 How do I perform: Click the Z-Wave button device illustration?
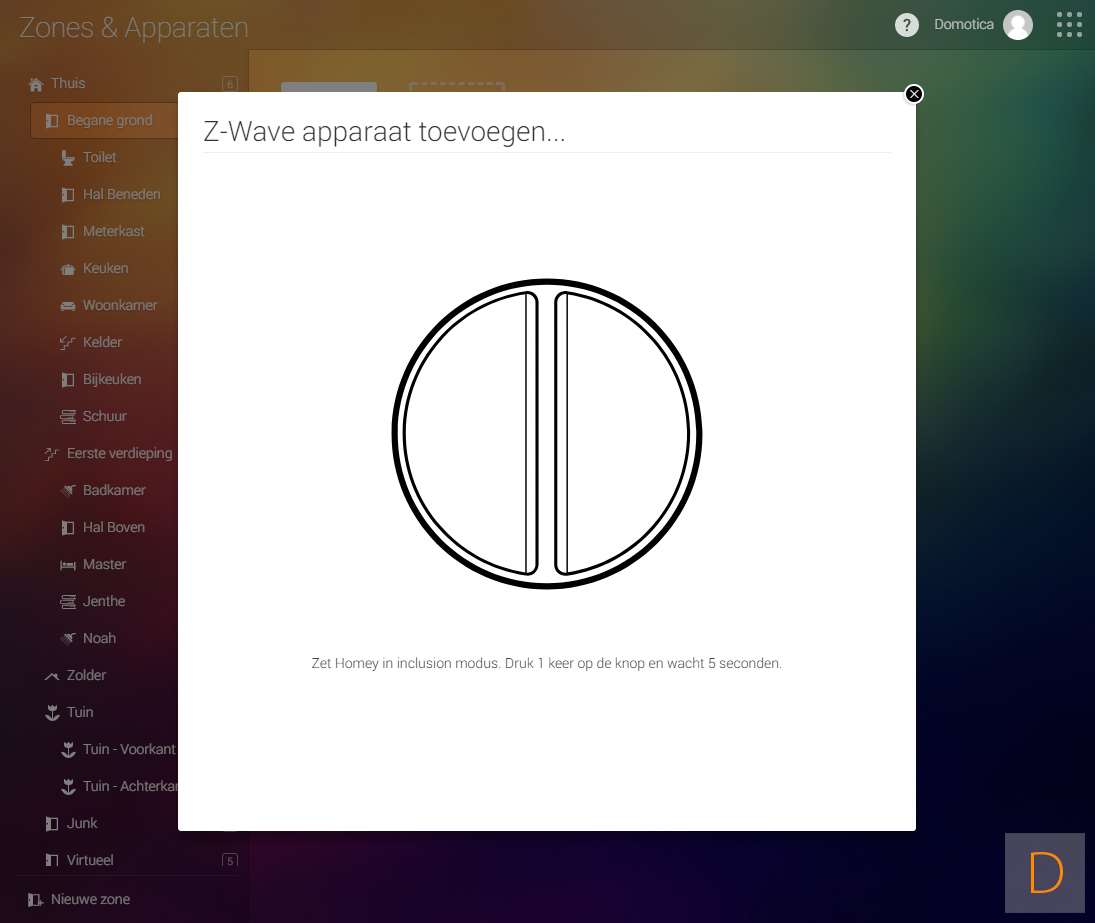(x=546, y=434)
